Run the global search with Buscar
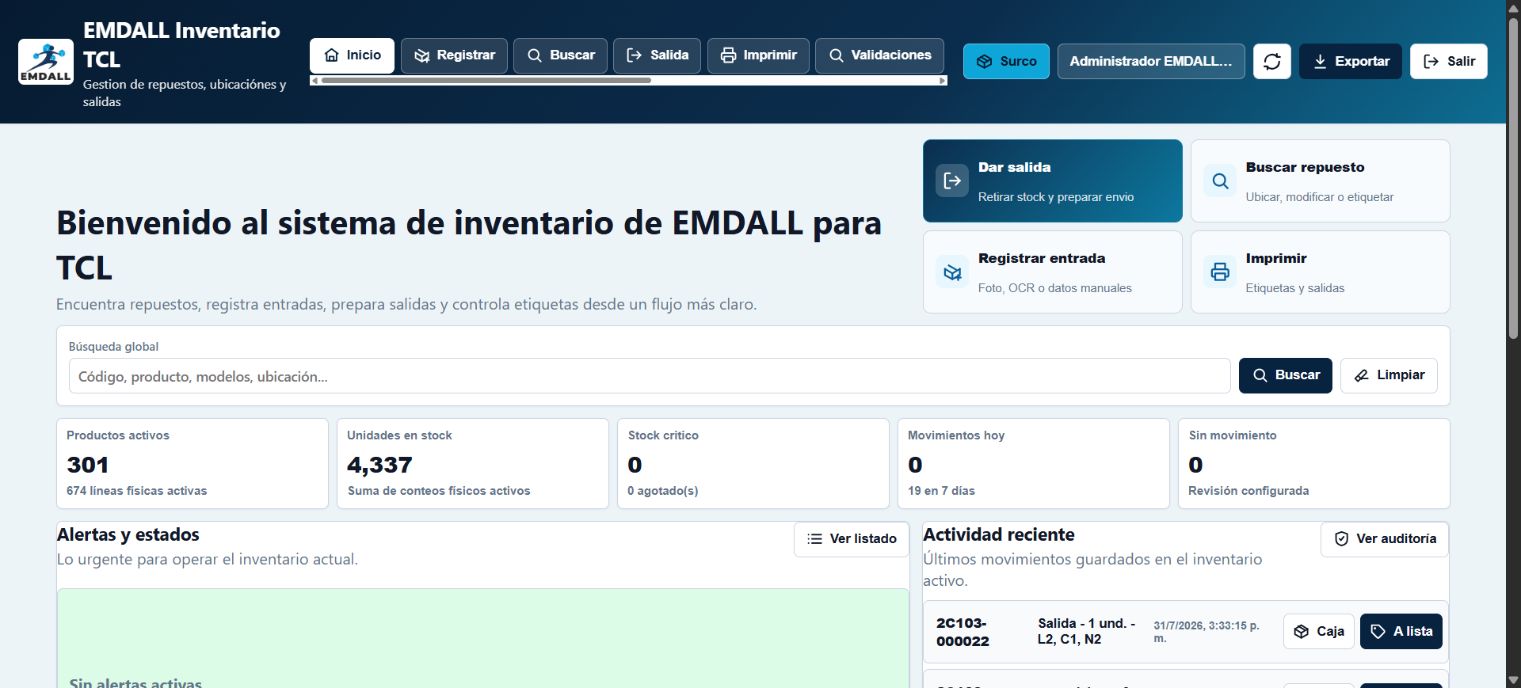This screenshot has height=688, width=1521. coord(1285,375)
